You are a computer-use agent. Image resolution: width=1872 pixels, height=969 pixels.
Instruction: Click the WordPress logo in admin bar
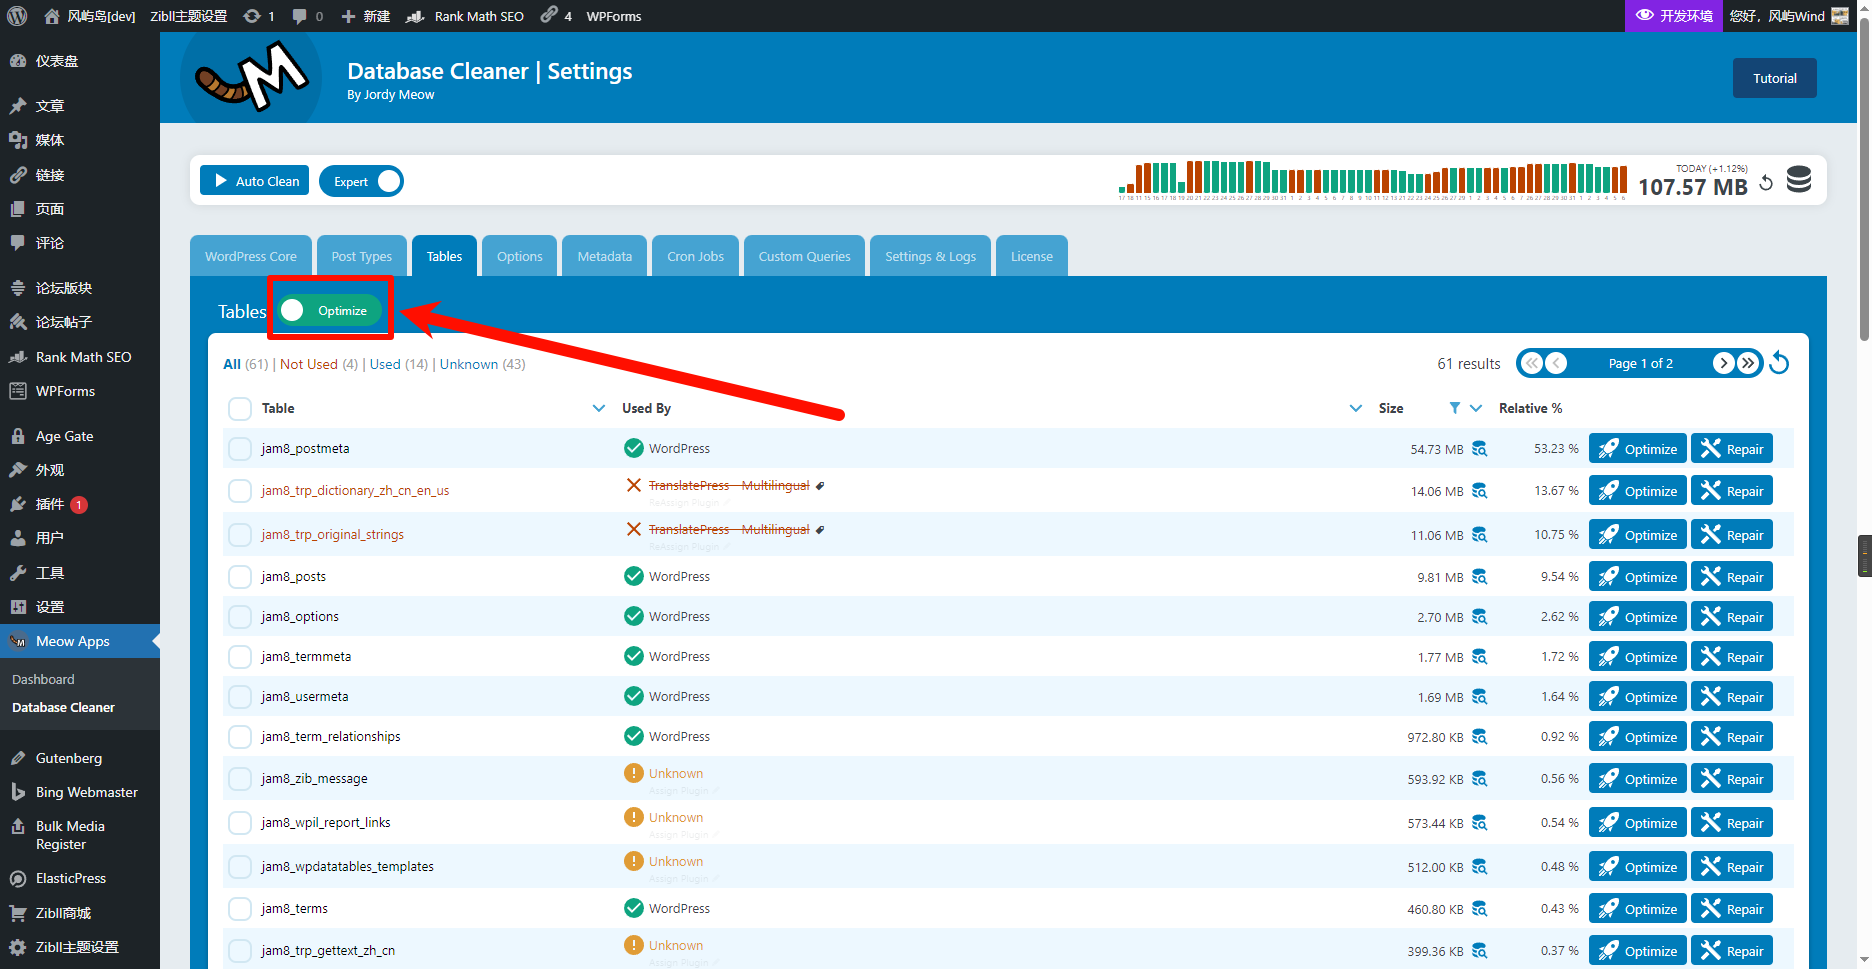(17, 16)
